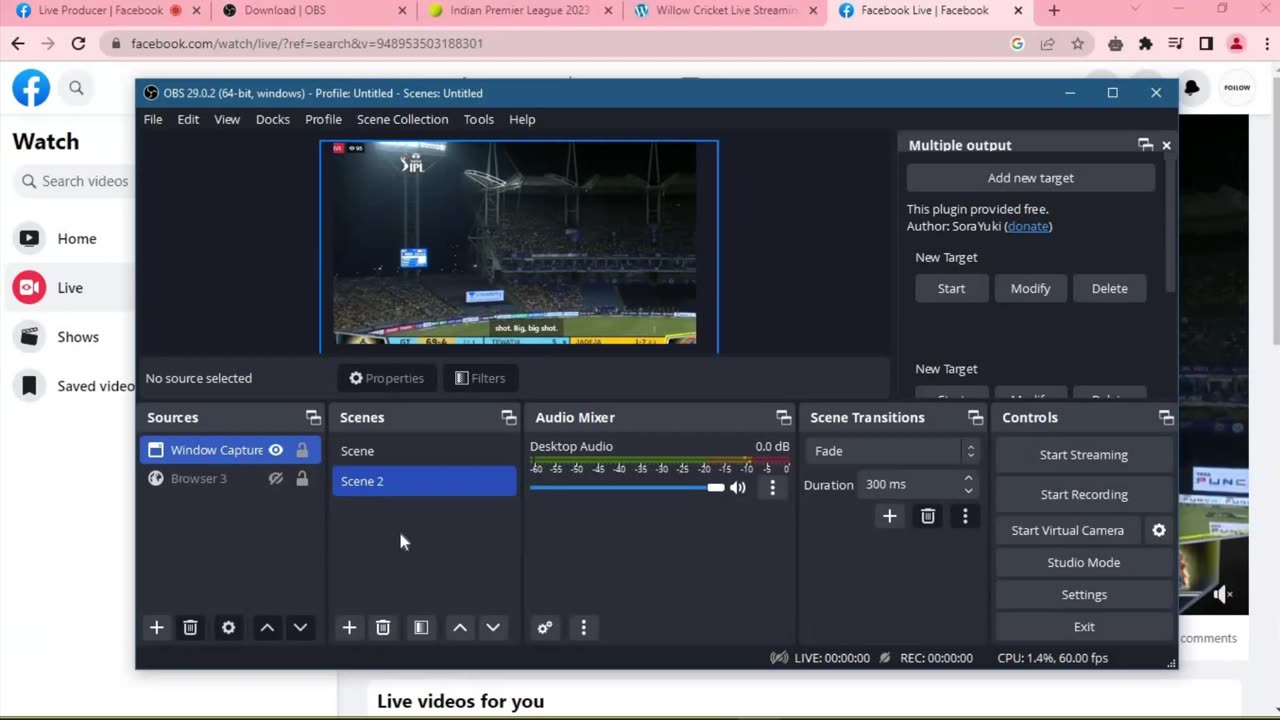Open the Help menu in OBS

[x=522, y=119]
